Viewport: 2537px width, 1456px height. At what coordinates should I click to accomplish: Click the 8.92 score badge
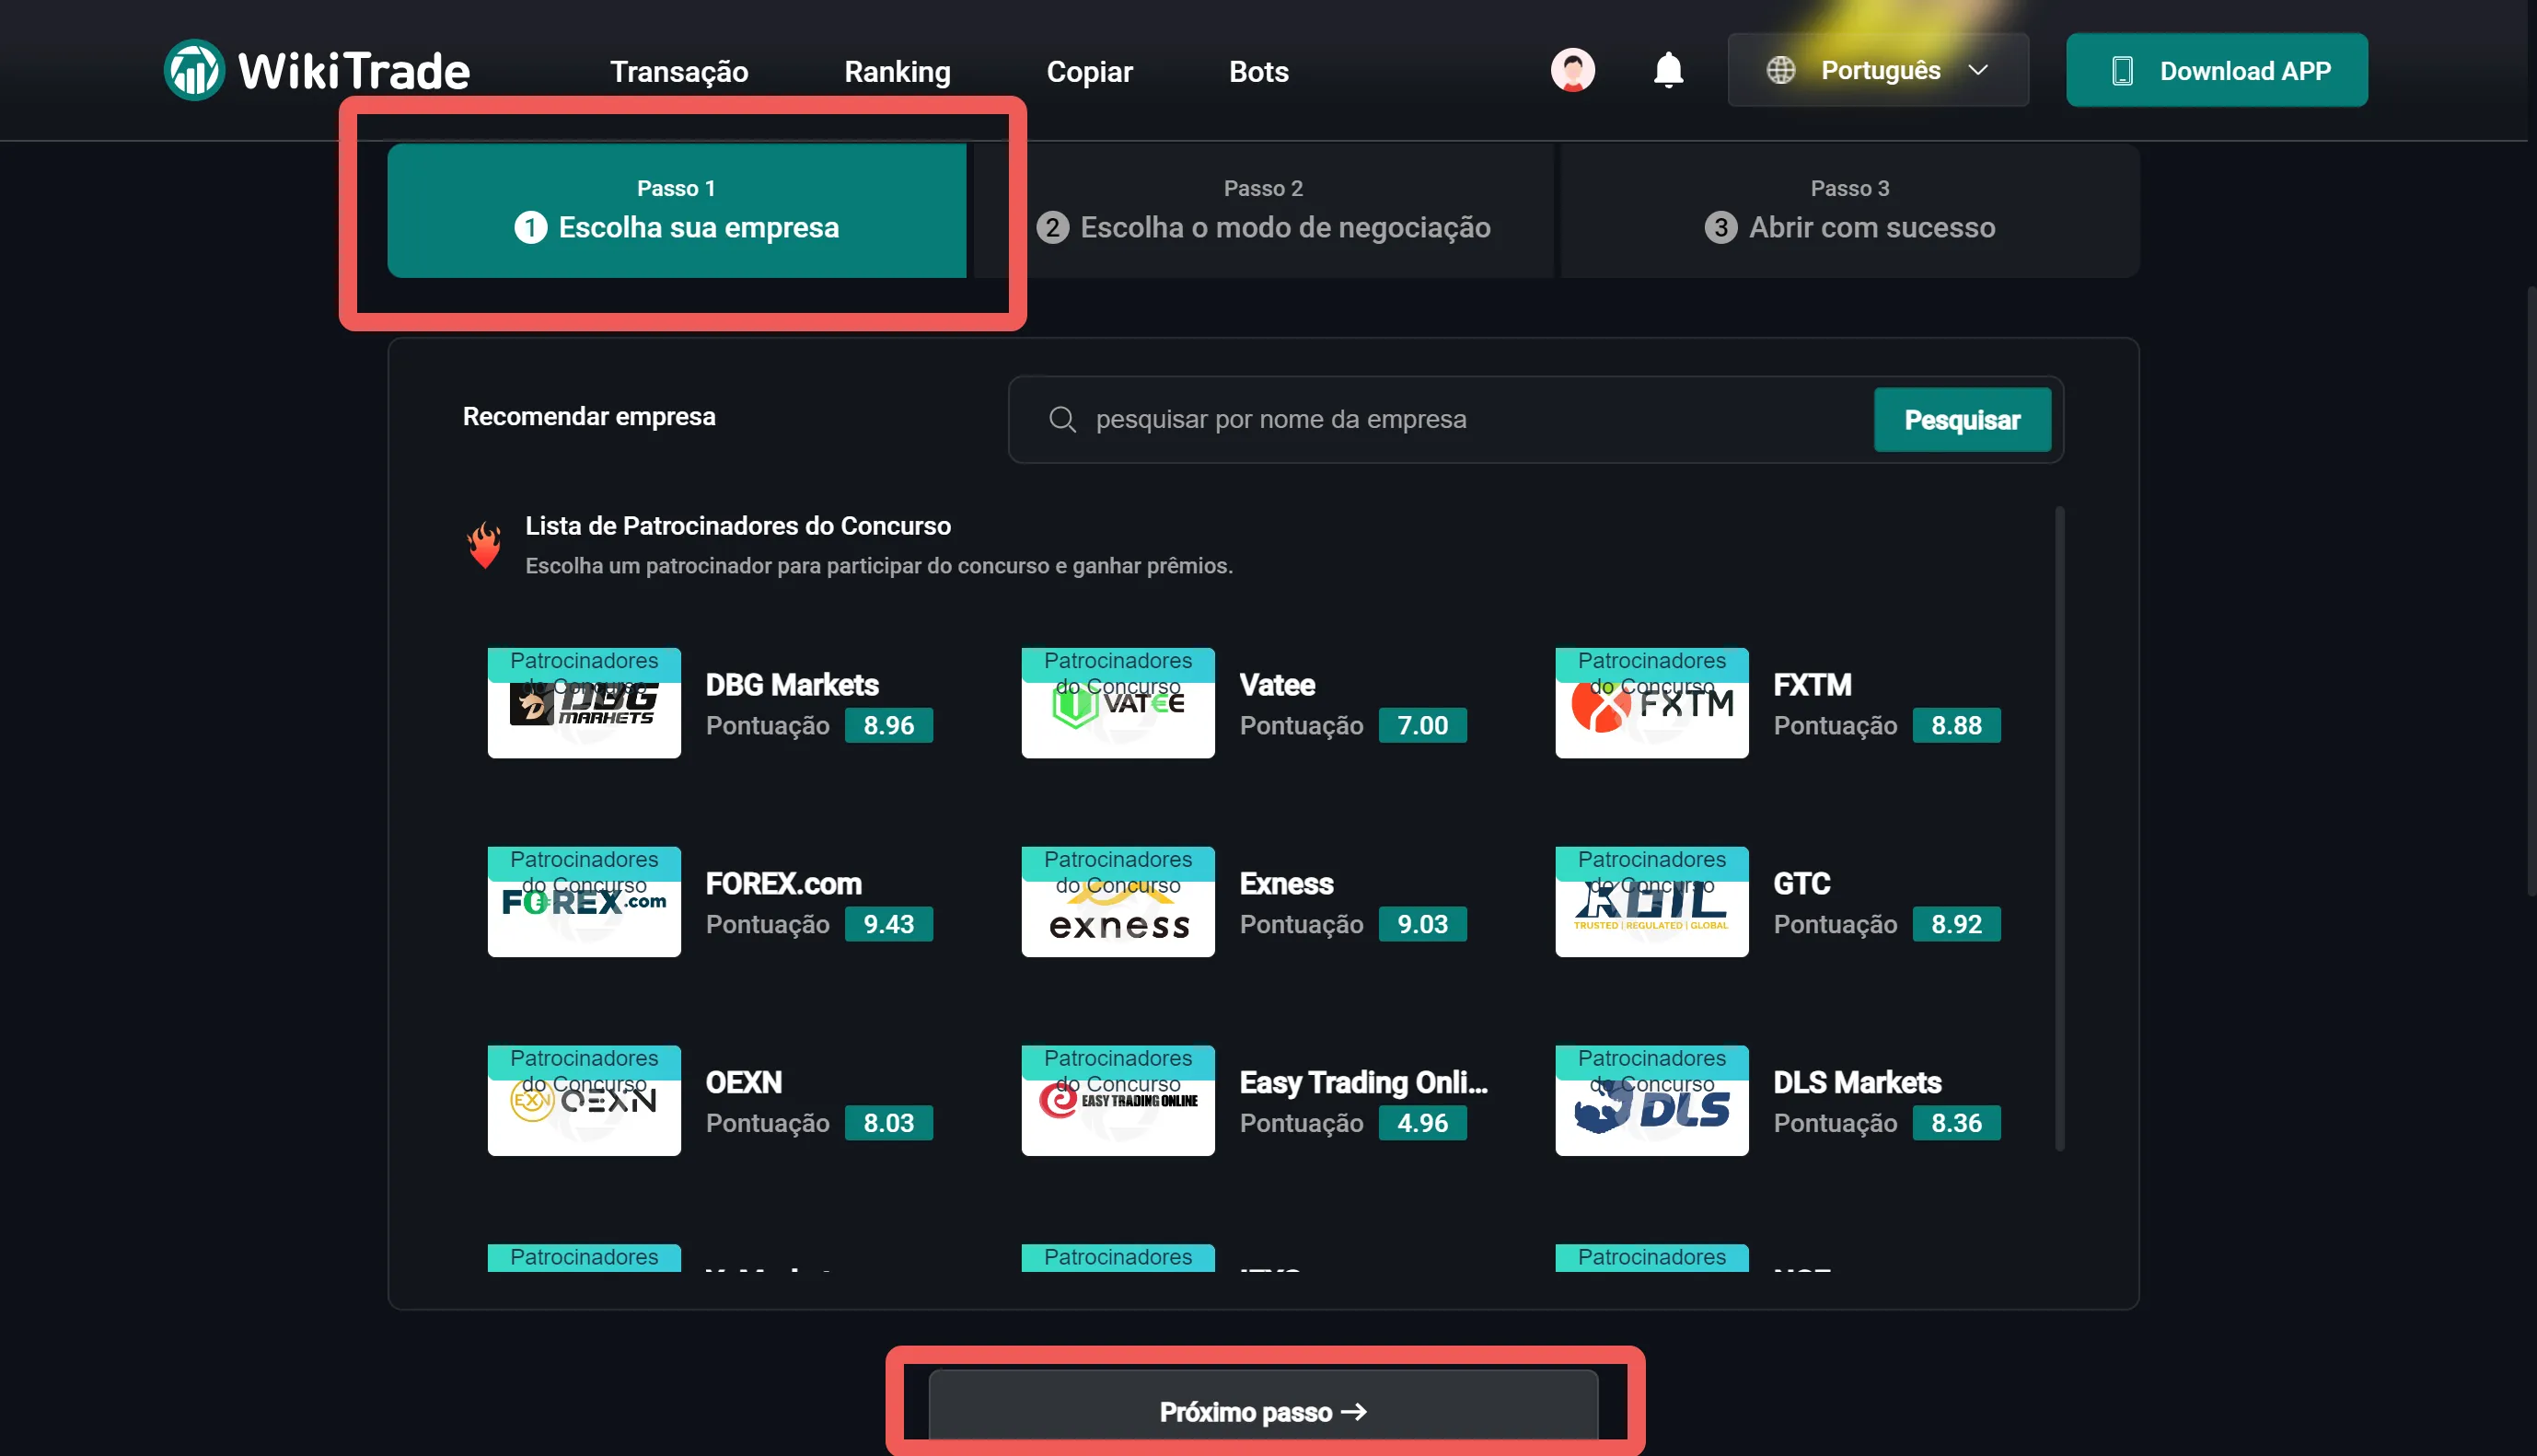coord(1957,925)
